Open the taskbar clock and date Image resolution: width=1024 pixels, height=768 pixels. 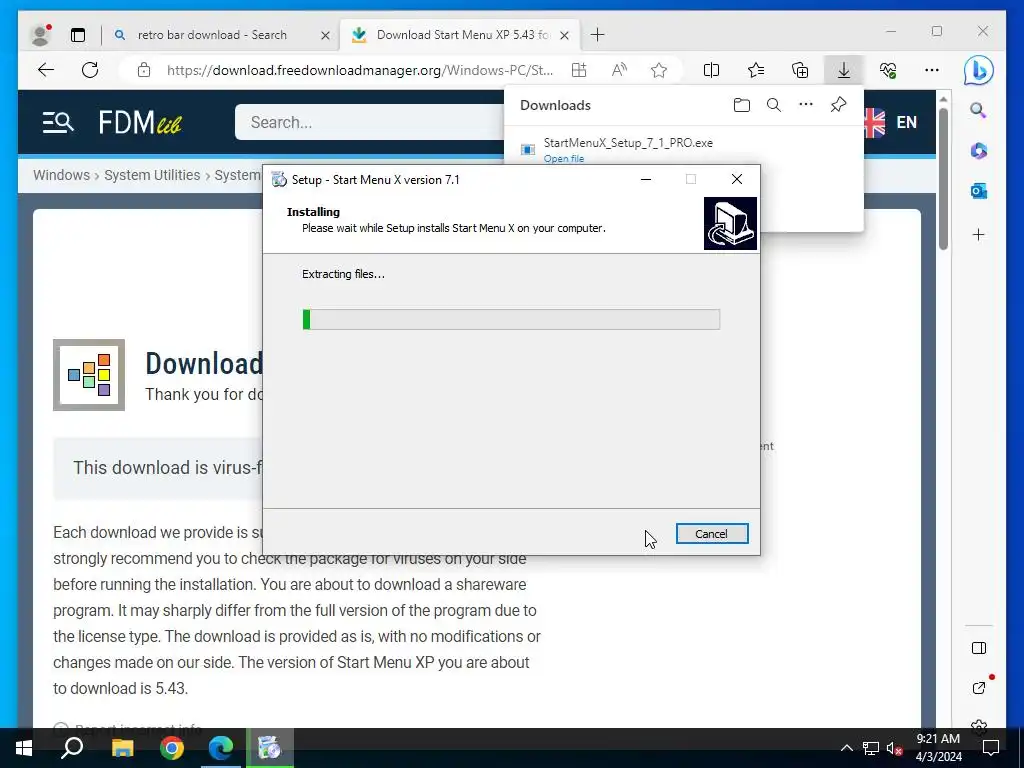tap(938, 748)
